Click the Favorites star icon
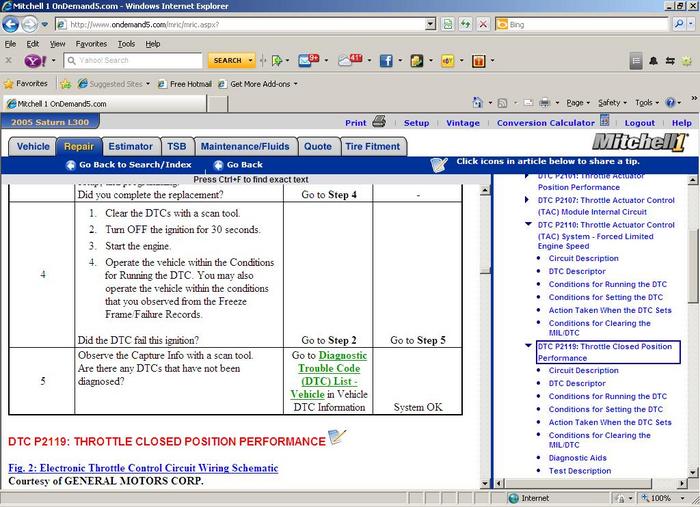The height and width of the screenshot is (507, 700). [8, 84]
